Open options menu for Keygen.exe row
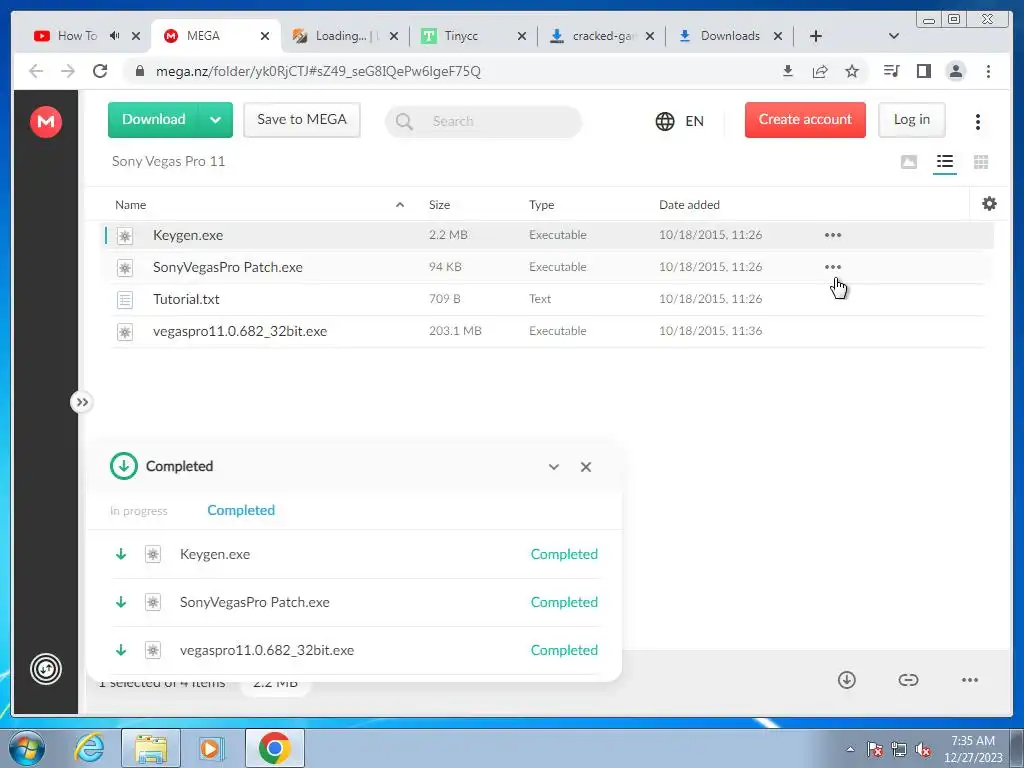This screenshot has width=1024, height=768. [x=833, y=235]
